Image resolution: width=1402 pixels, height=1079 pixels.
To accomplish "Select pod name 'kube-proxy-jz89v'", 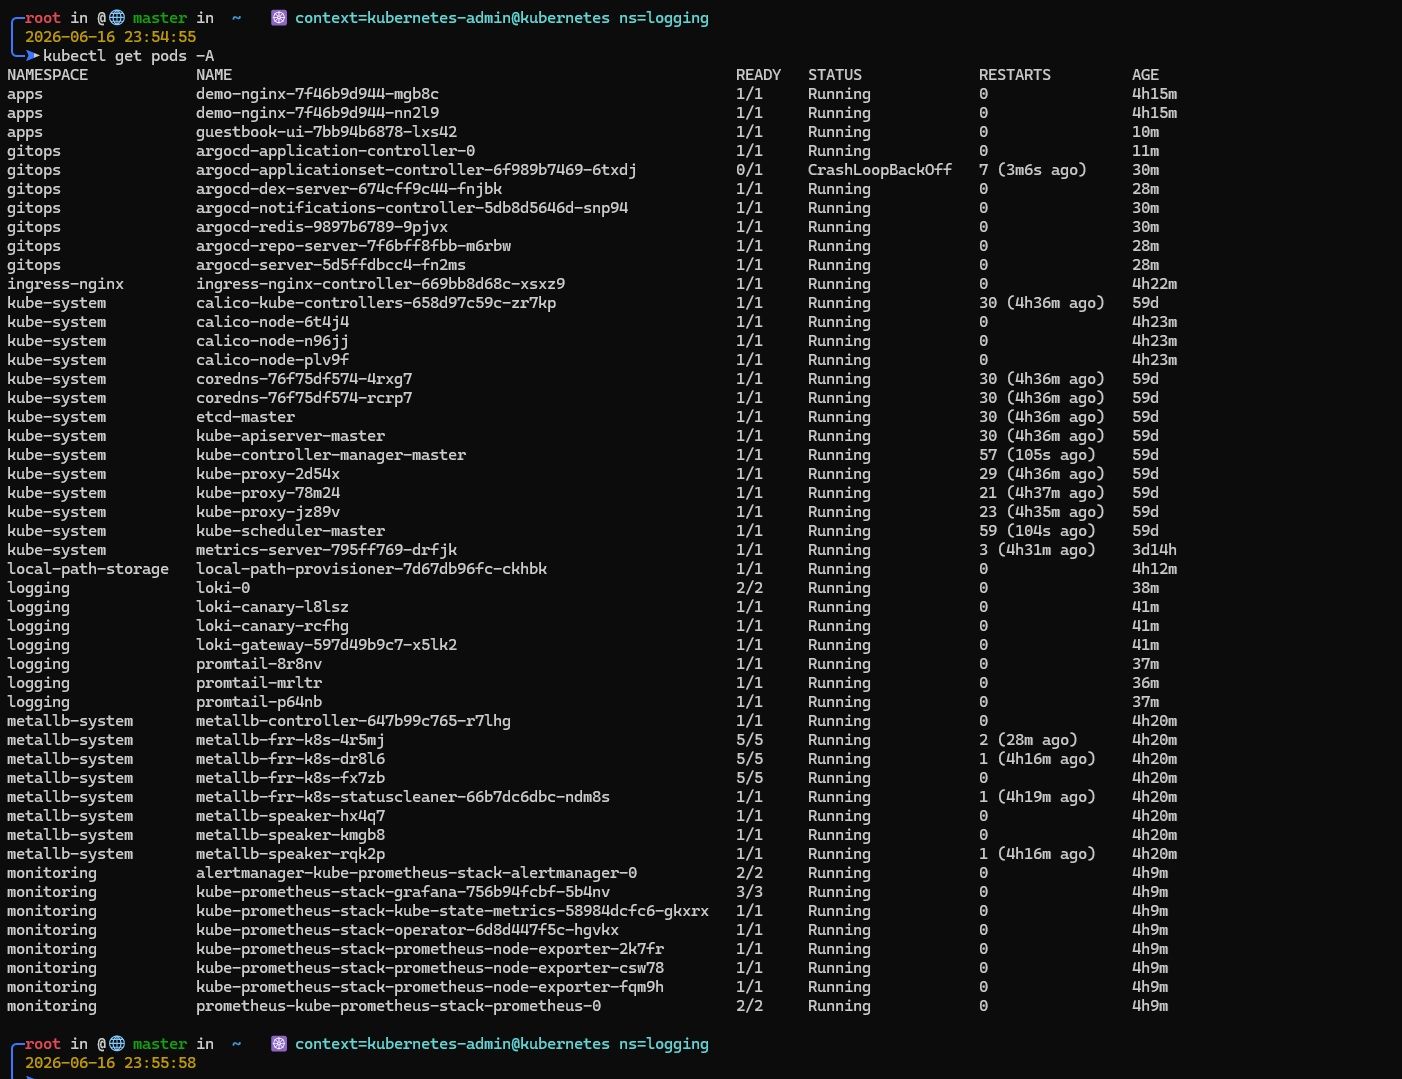I will click(268, 512).
